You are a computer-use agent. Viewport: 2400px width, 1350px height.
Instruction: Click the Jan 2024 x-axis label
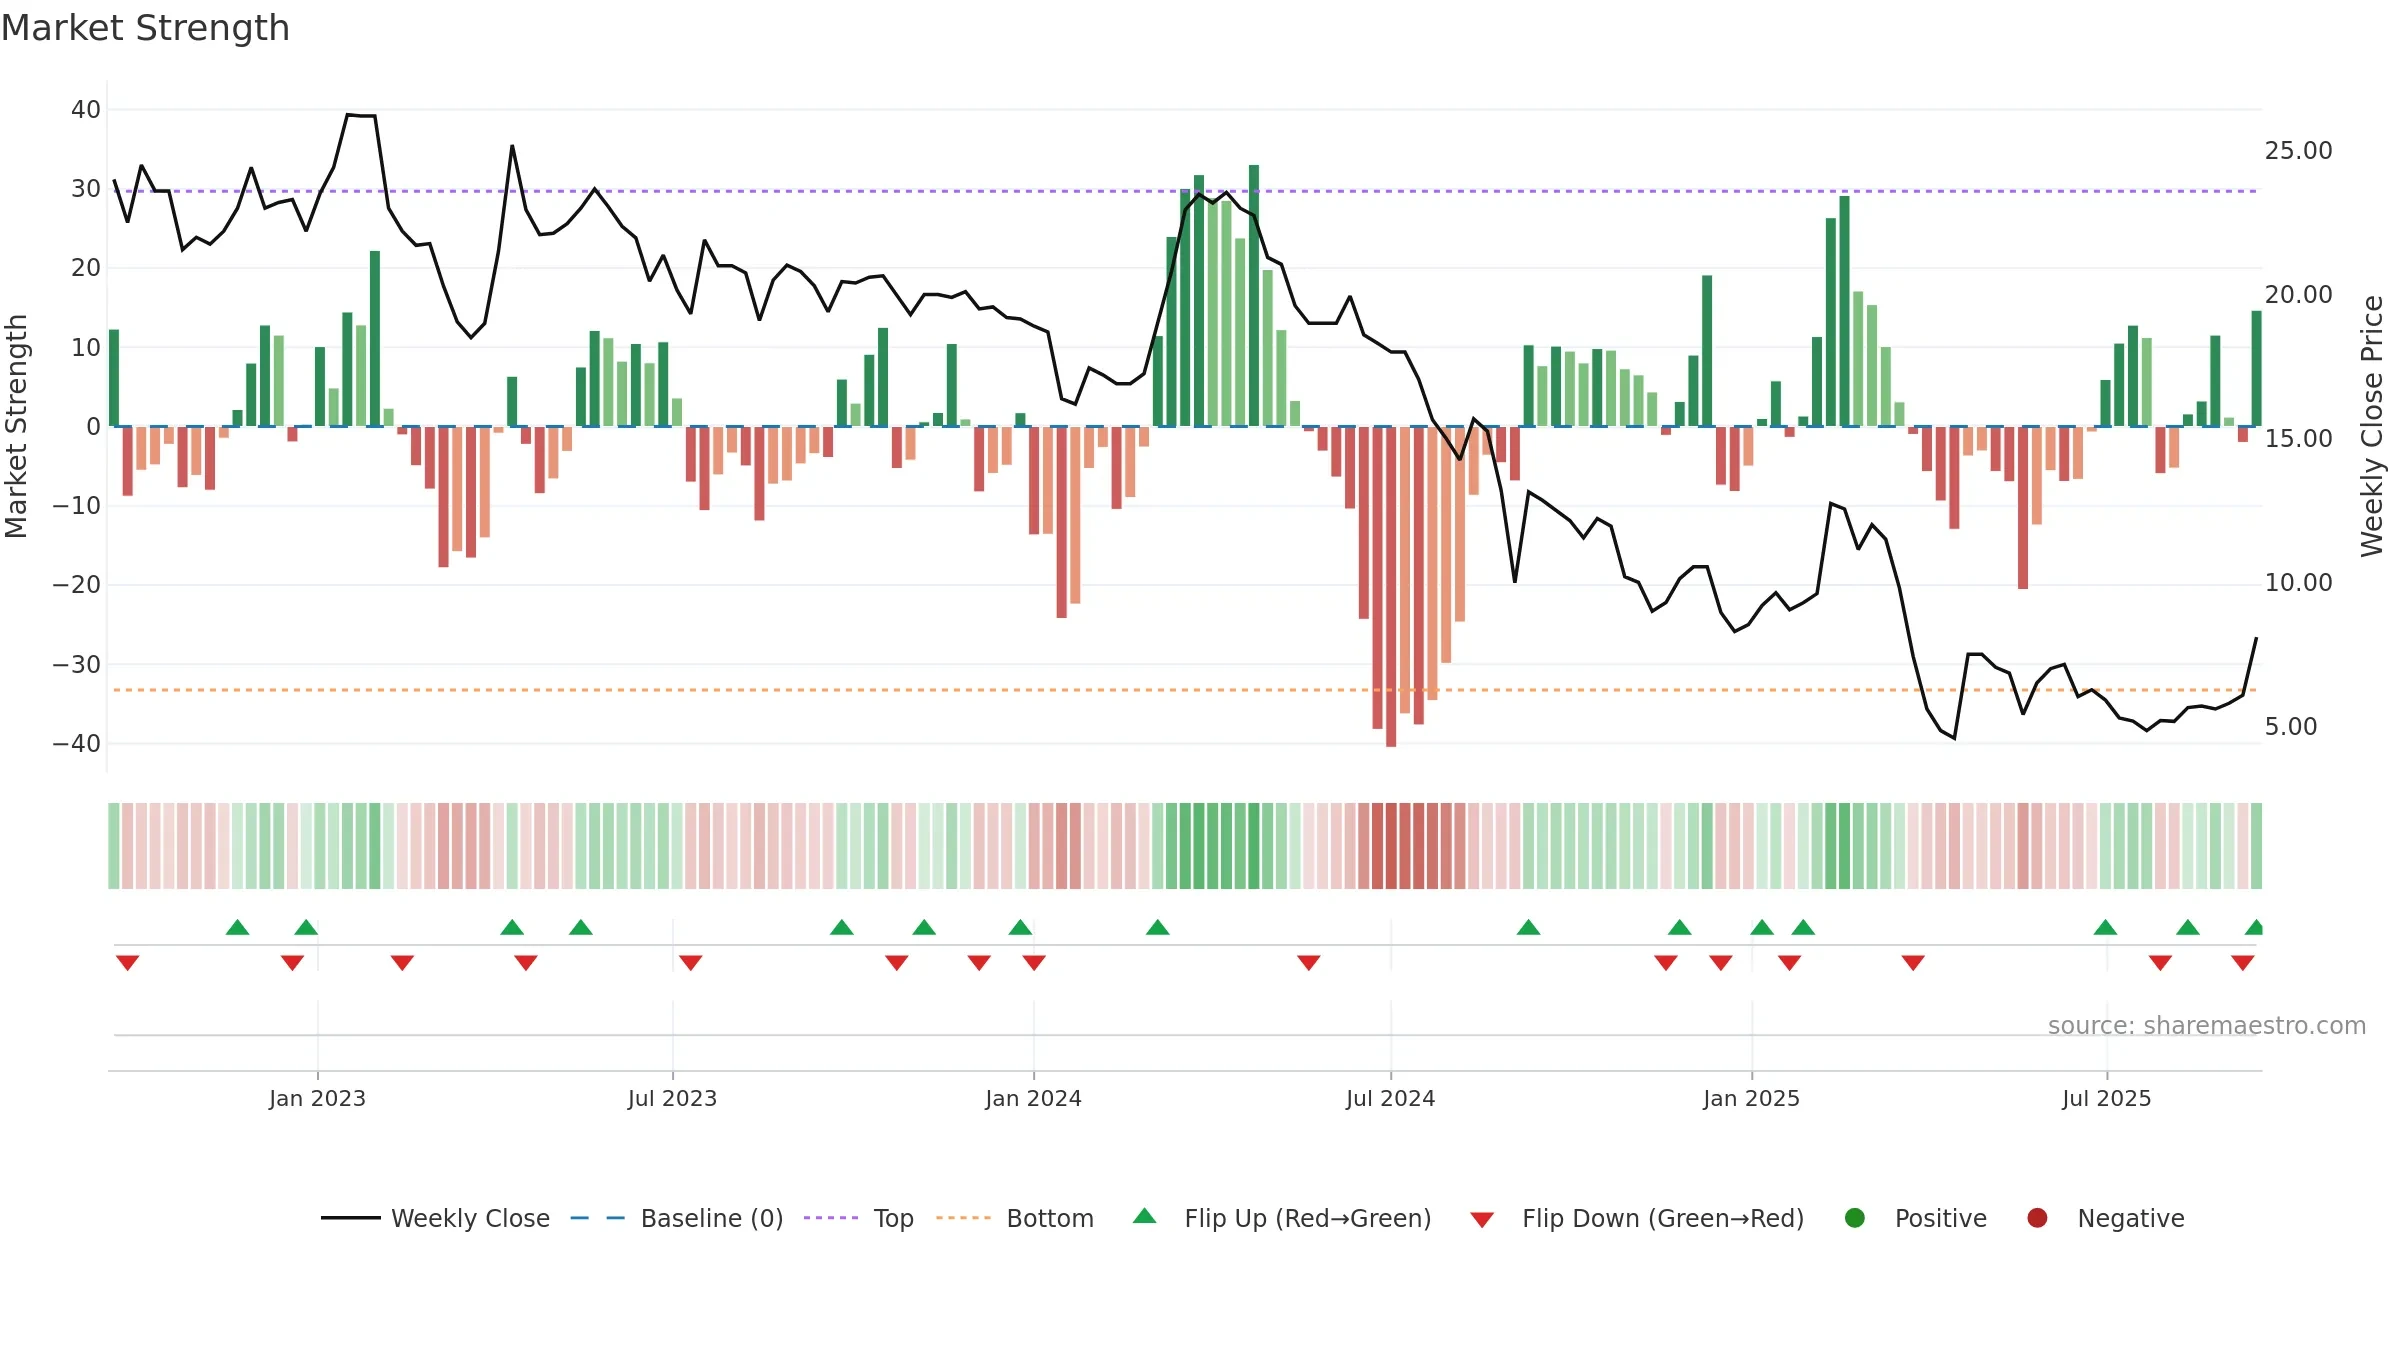(1033, 1099)
